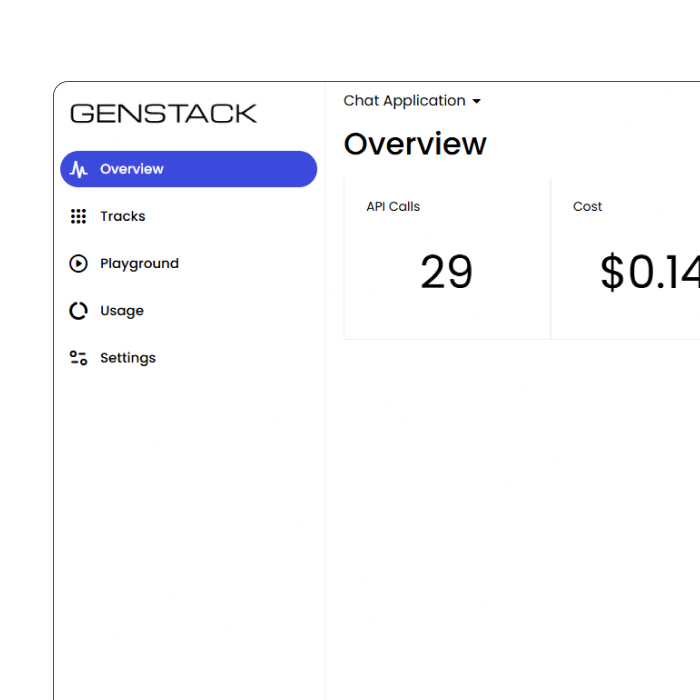Select the Overview menu item label
The height and width of the screenshot is (700, 700).
[x=132, y=170]
